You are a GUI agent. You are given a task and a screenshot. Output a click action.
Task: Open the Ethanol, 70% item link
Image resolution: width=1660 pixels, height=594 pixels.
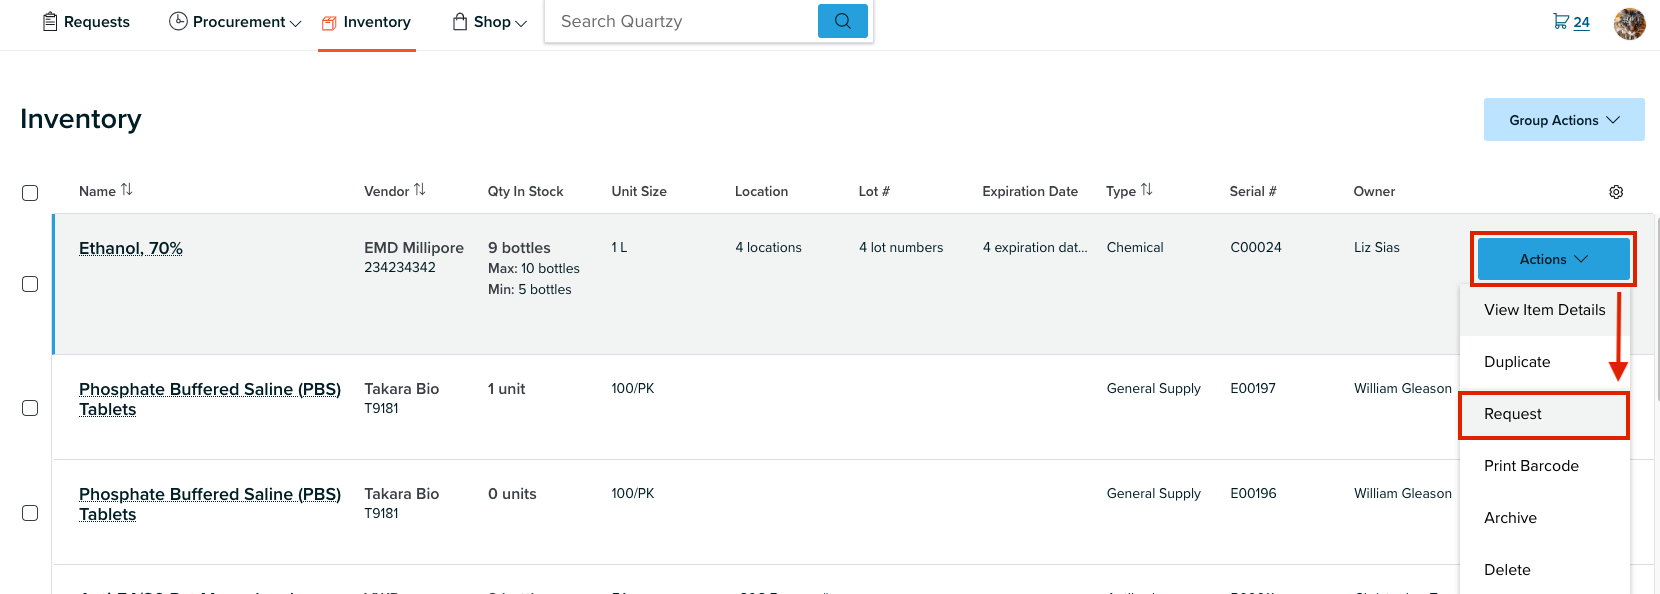[131, 248]
